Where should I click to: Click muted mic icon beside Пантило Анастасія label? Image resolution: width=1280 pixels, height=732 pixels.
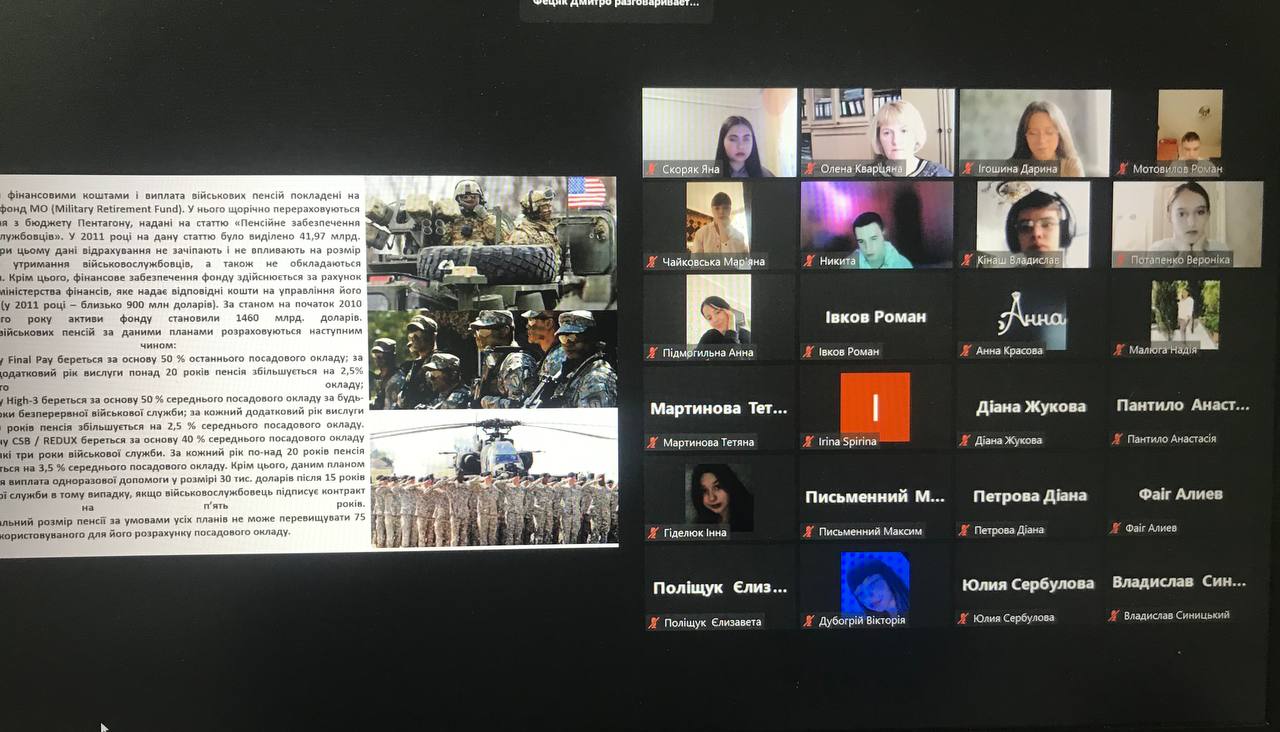[x=1117, y=439]
